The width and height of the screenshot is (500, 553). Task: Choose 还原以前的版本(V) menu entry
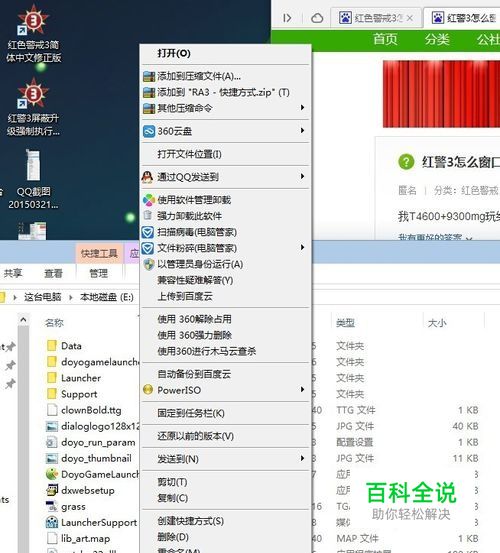225,436
